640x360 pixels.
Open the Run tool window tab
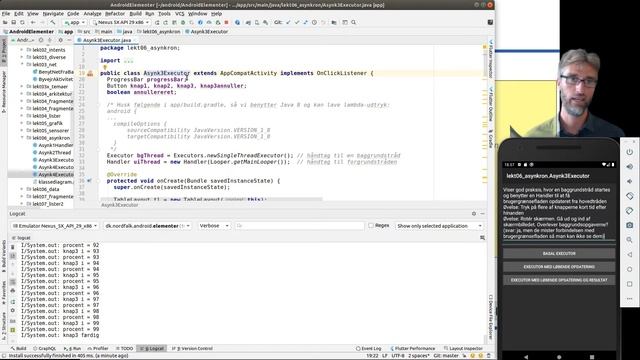click(x=73, y=349)
